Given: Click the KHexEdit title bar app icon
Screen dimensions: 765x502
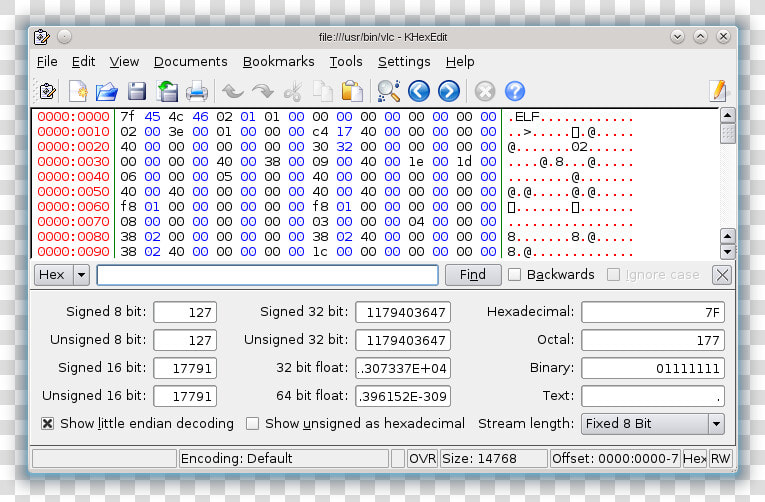Looking at the screenshot, I should (x=42, y=37).
